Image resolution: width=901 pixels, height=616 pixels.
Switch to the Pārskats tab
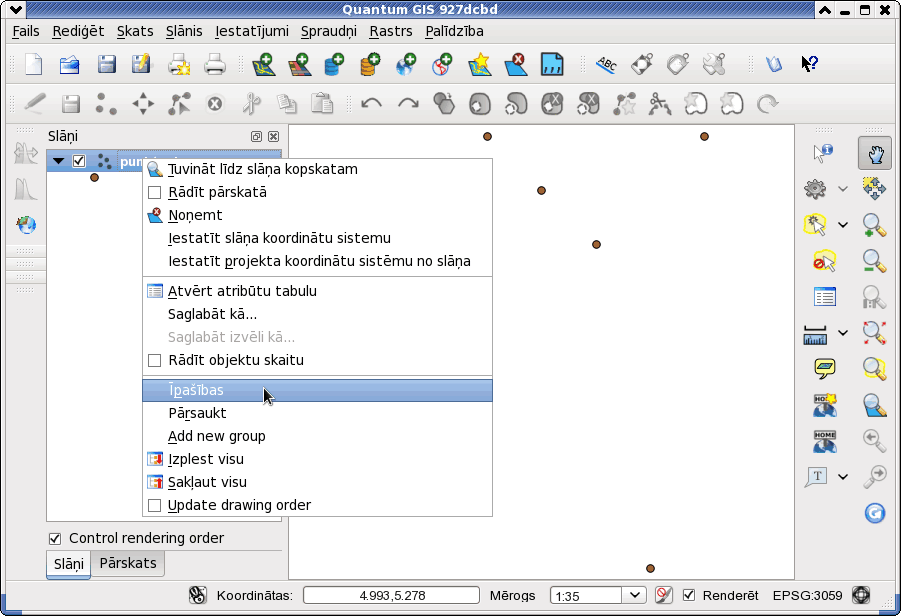click(128, 563)
